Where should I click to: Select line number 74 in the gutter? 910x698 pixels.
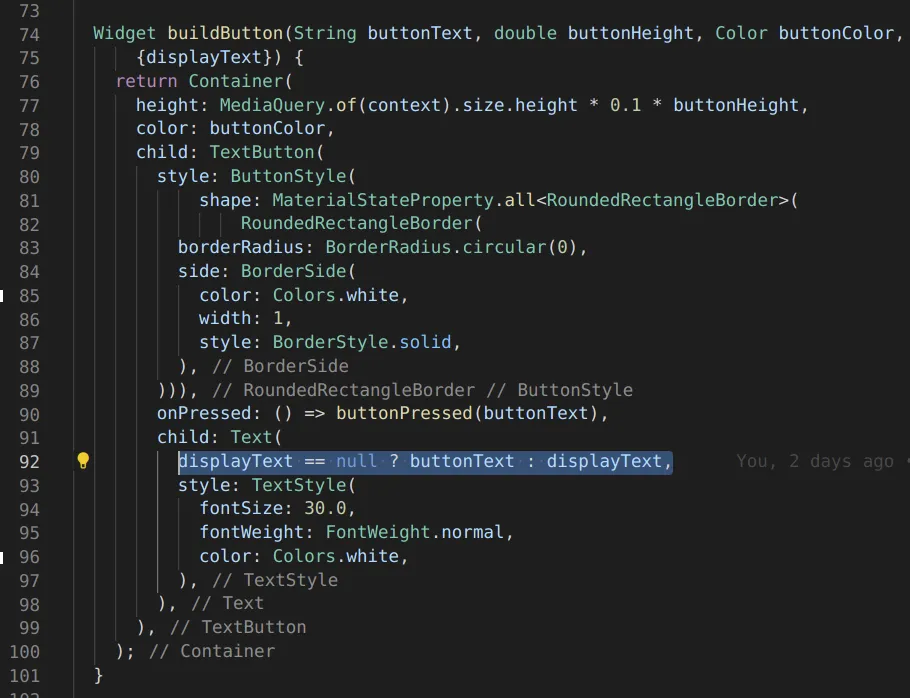coord(29,34)
